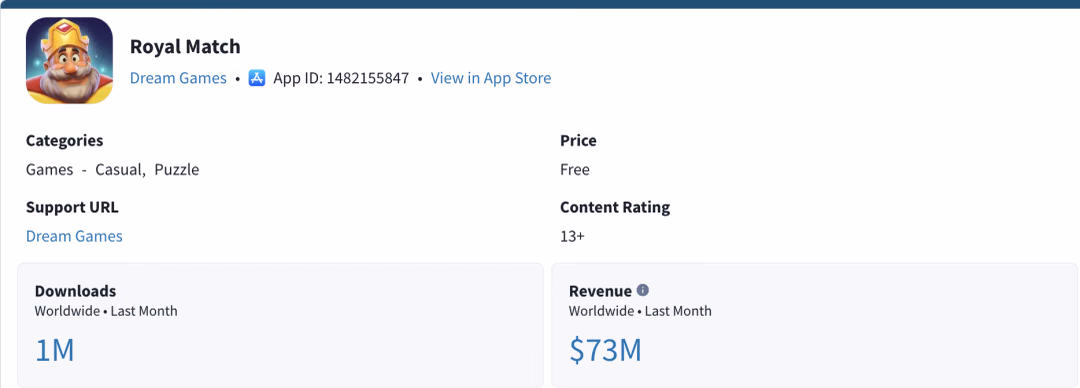Click the 1M downloads value
Image resolution: width=1080 pixels, height=388 pixels.
point(54,351)
